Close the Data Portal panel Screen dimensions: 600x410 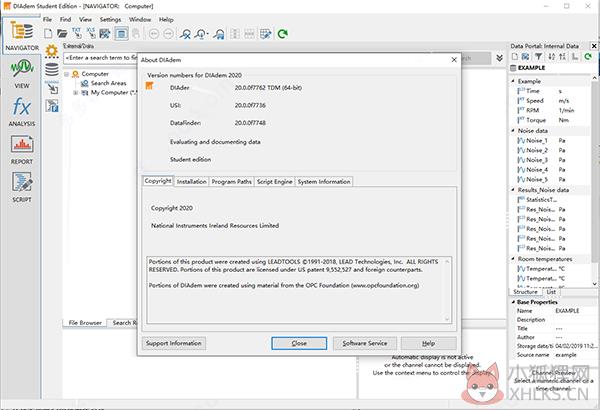coord(594,46)
